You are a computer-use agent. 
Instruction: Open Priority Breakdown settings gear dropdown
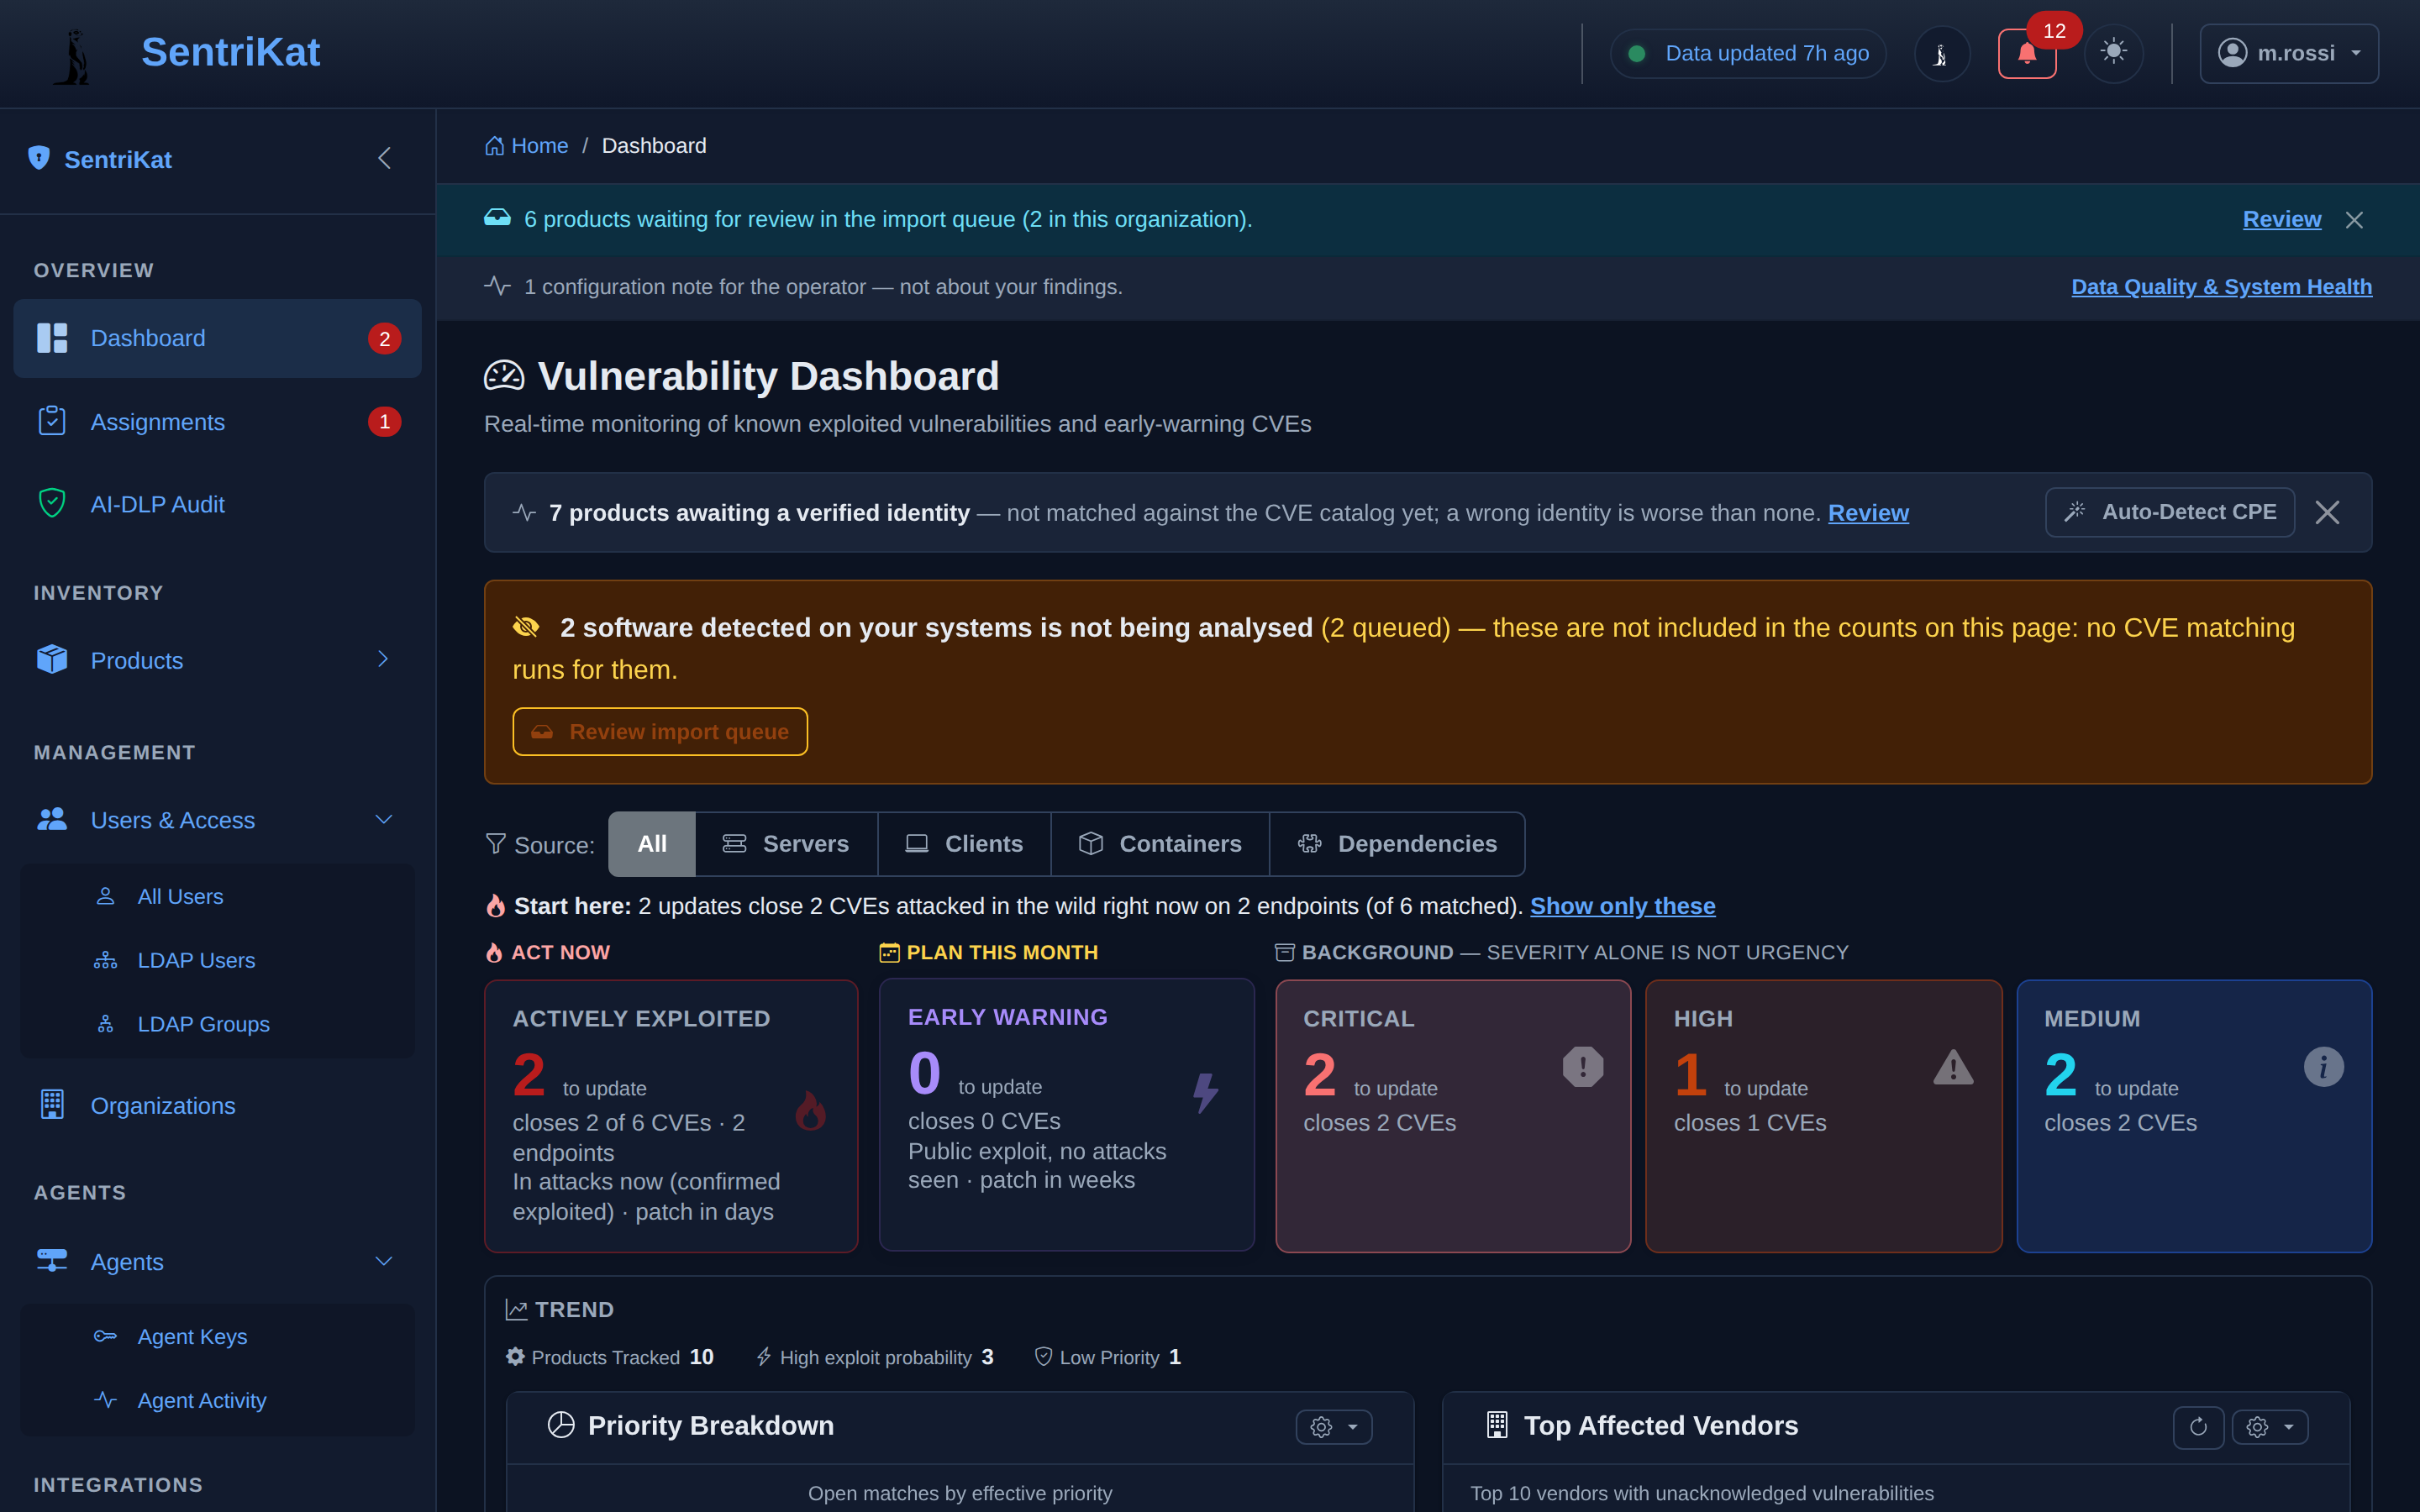(1334, 1427)
